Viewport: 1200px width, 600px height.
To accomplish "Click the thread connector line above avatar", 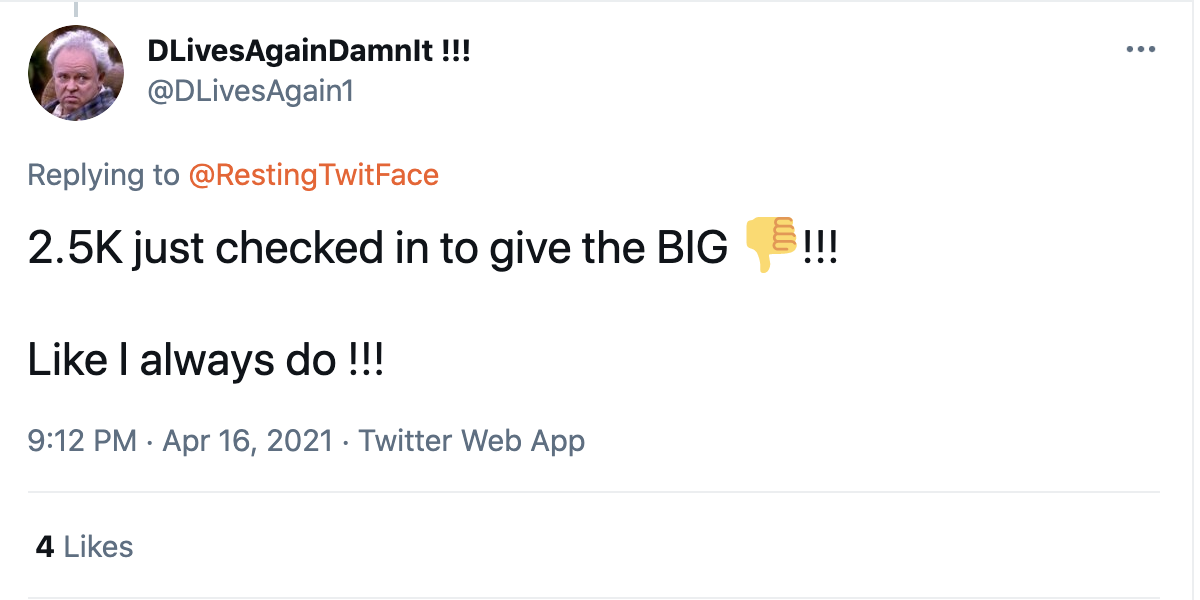I will (76, 8).
